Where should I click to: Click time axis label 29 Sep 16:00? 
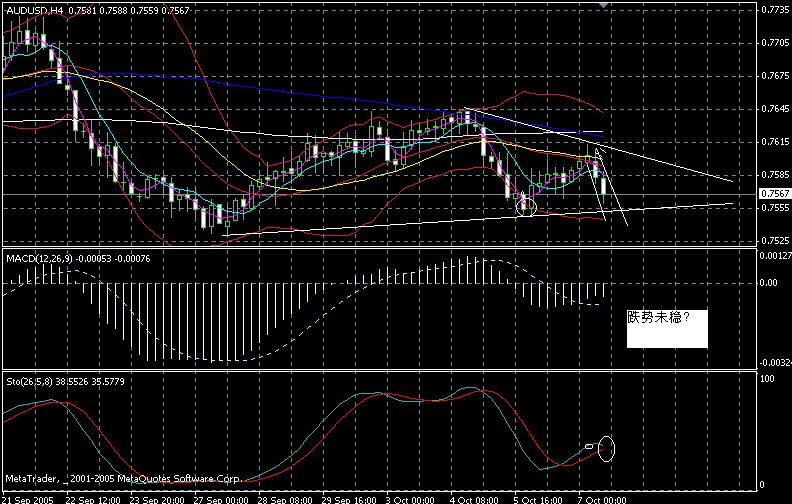click(350, 500)
